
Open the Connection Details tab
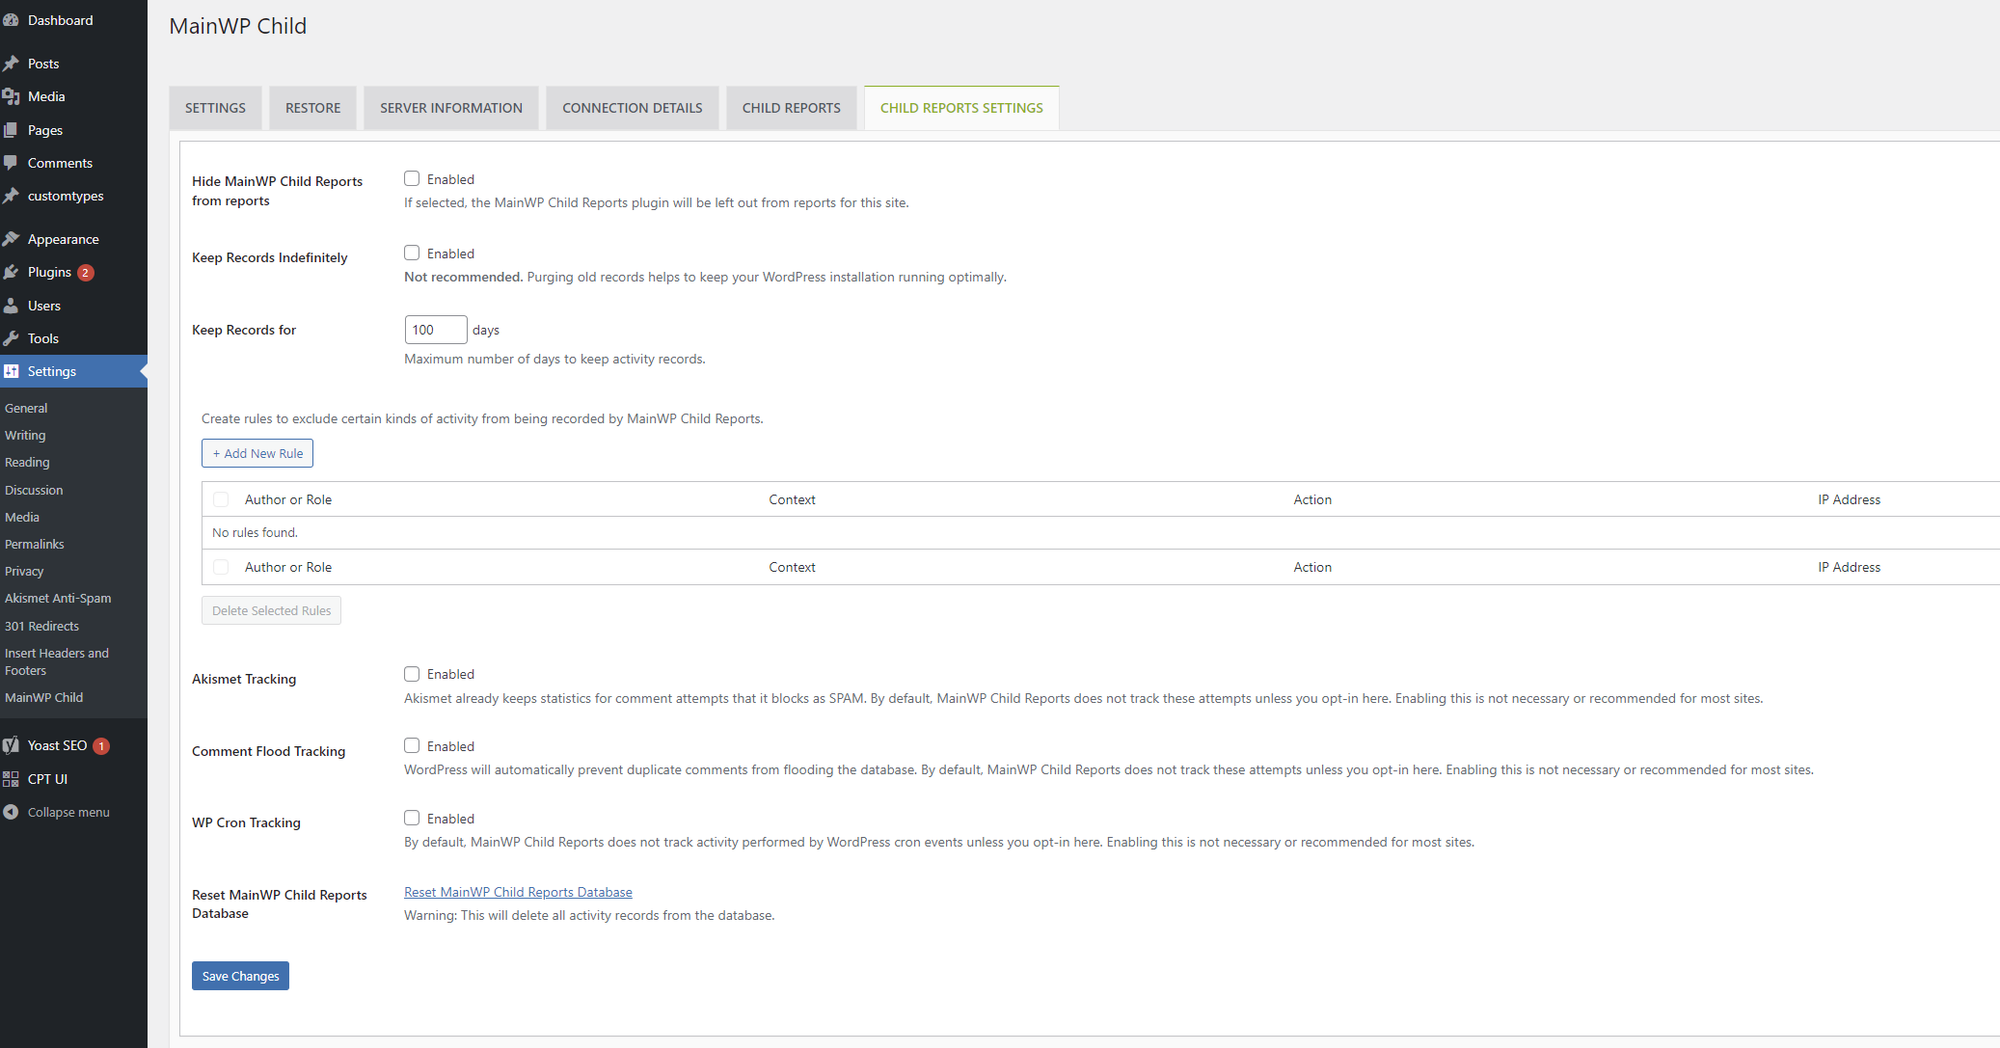coord(632,107)
